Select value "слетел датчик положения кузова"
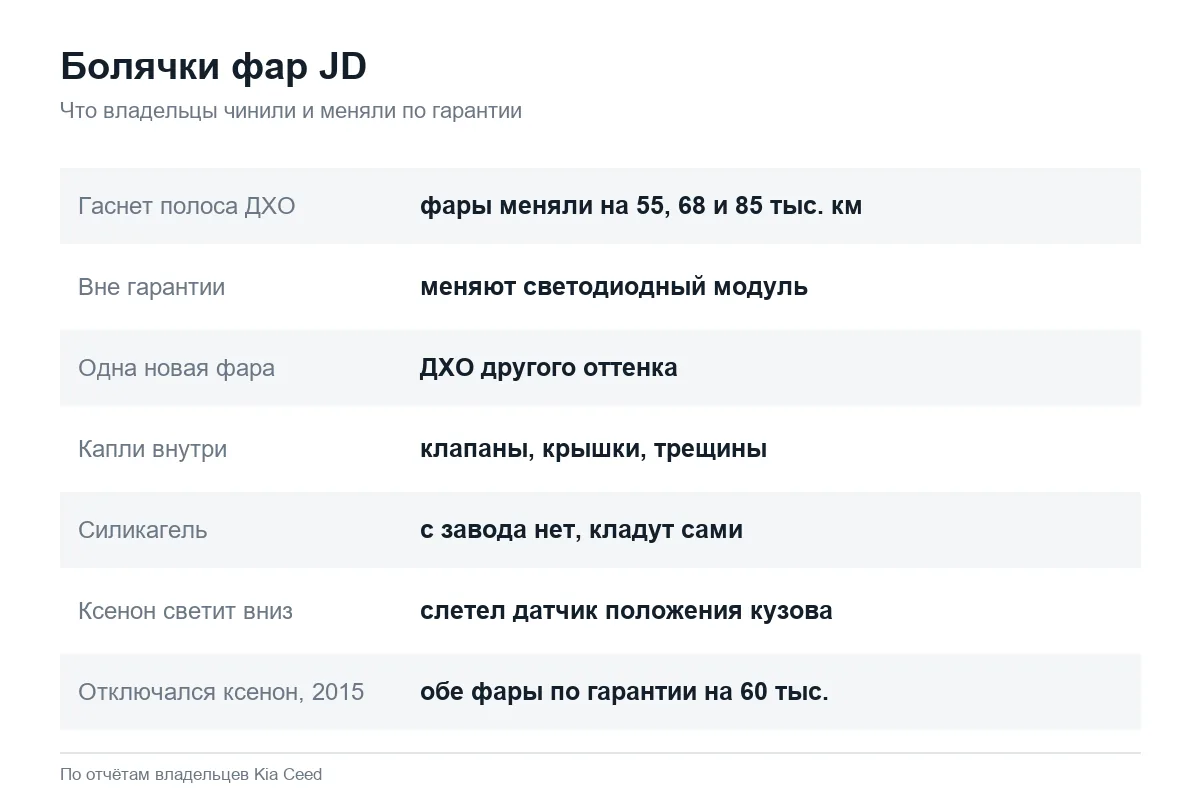The height and width of the screenshot is (800, 1200). click(x=626, y=611)
